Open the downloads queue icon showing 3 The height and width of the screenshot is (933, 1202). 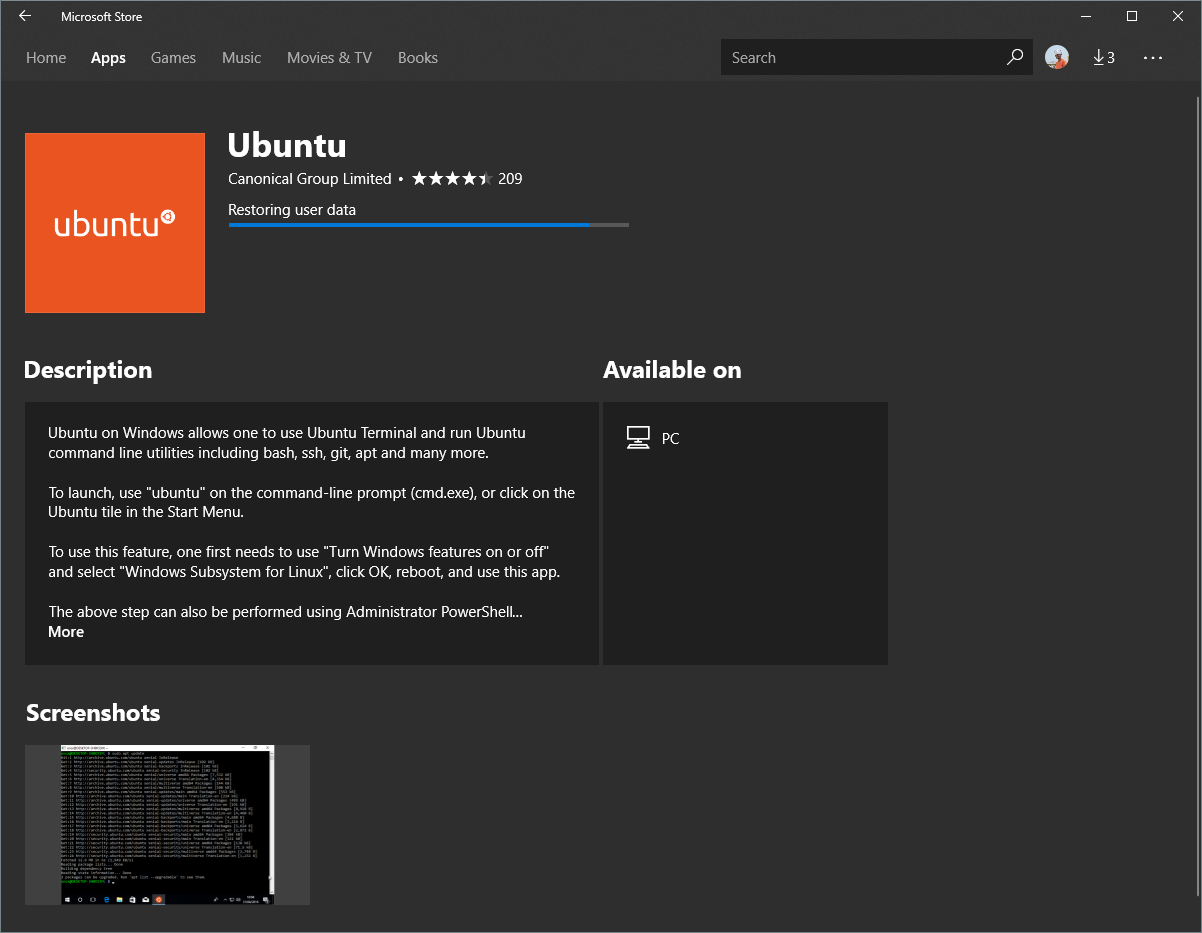[x=1104, y=57]
